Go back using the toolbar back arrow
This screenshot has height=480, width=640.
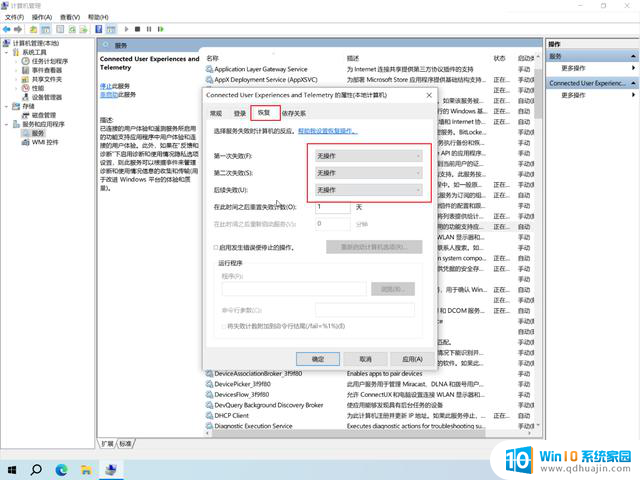coord(7,29)
